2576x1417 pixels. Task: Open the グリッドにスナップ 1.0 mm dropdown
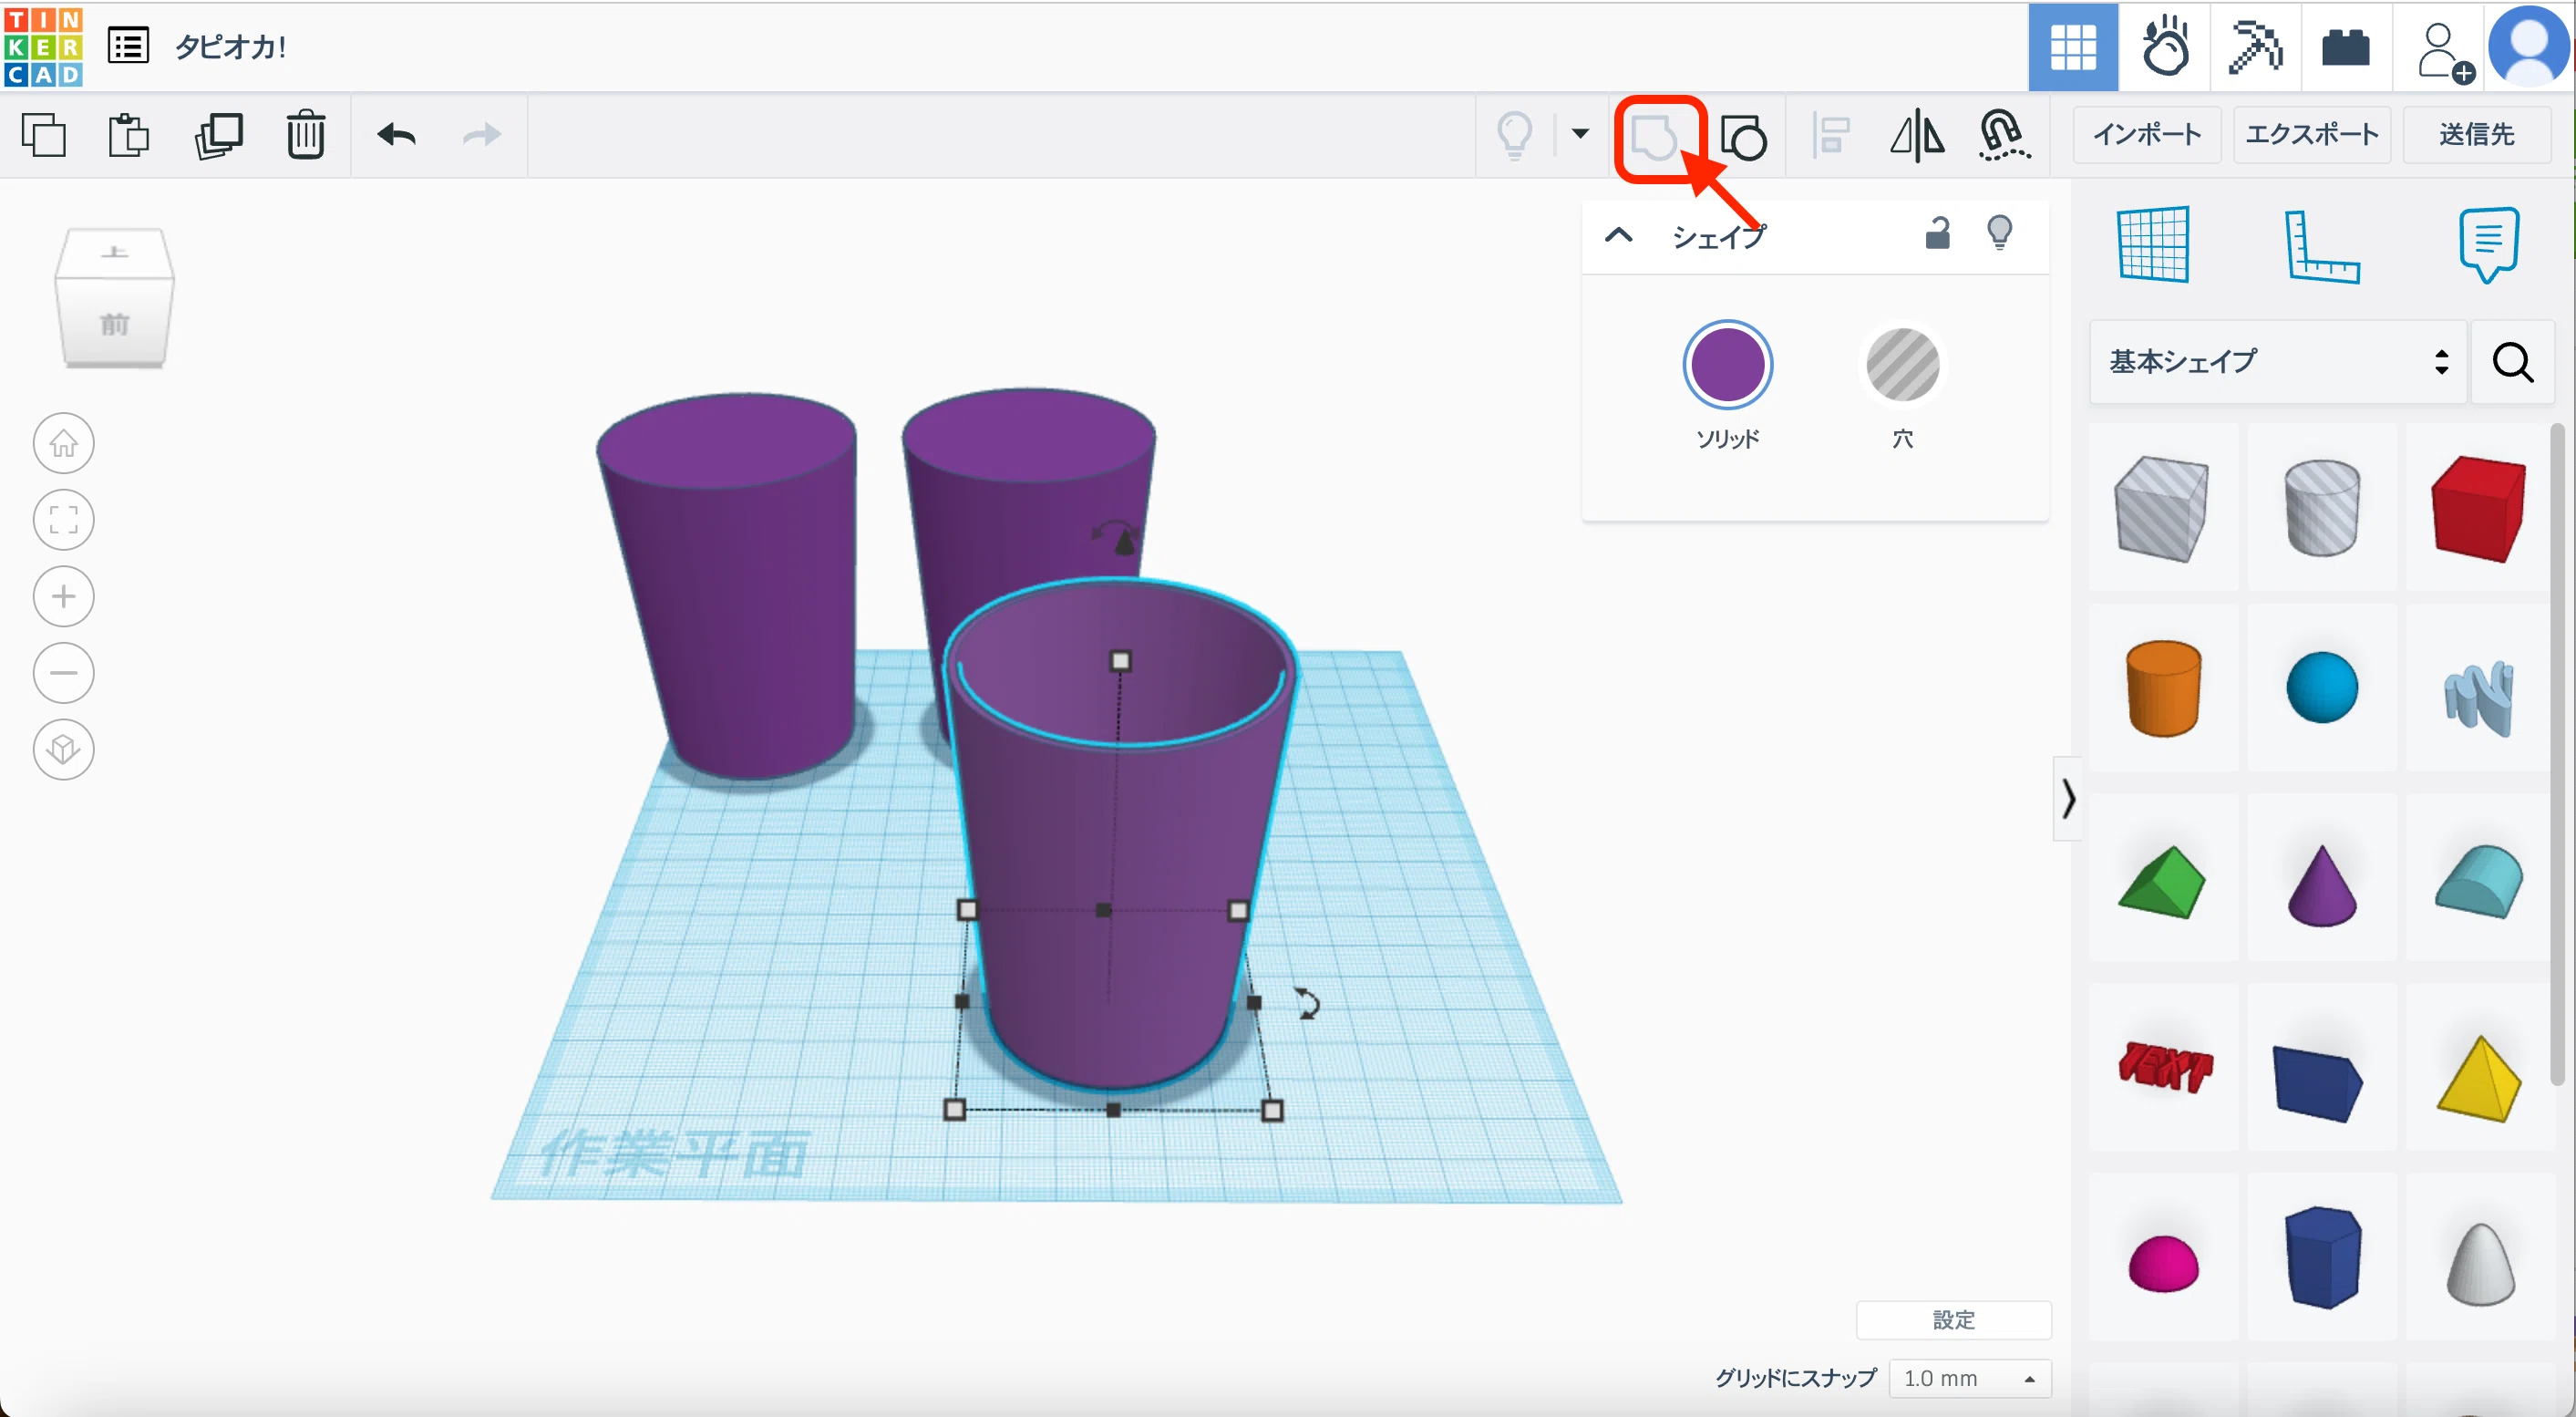click(x=1970, y=1378)
